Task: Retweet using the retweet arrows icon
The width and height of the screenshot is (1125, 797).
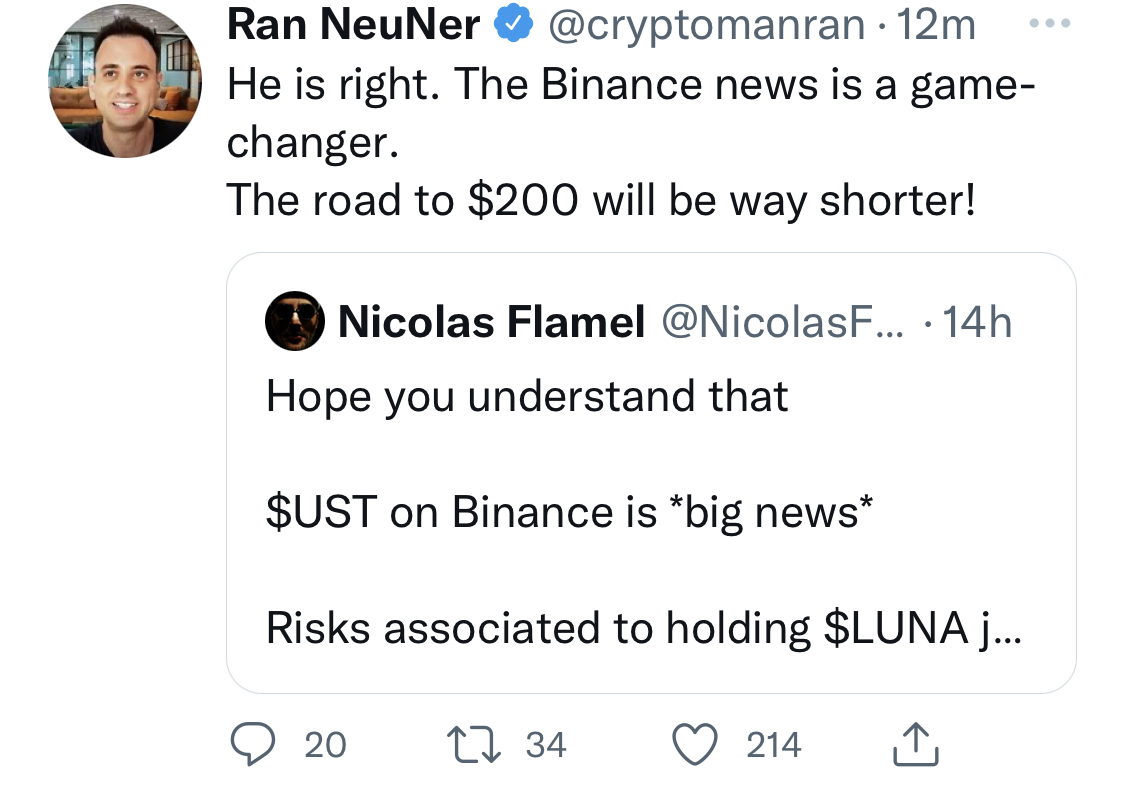Action: pyautogui.click(x=474, y=745)
